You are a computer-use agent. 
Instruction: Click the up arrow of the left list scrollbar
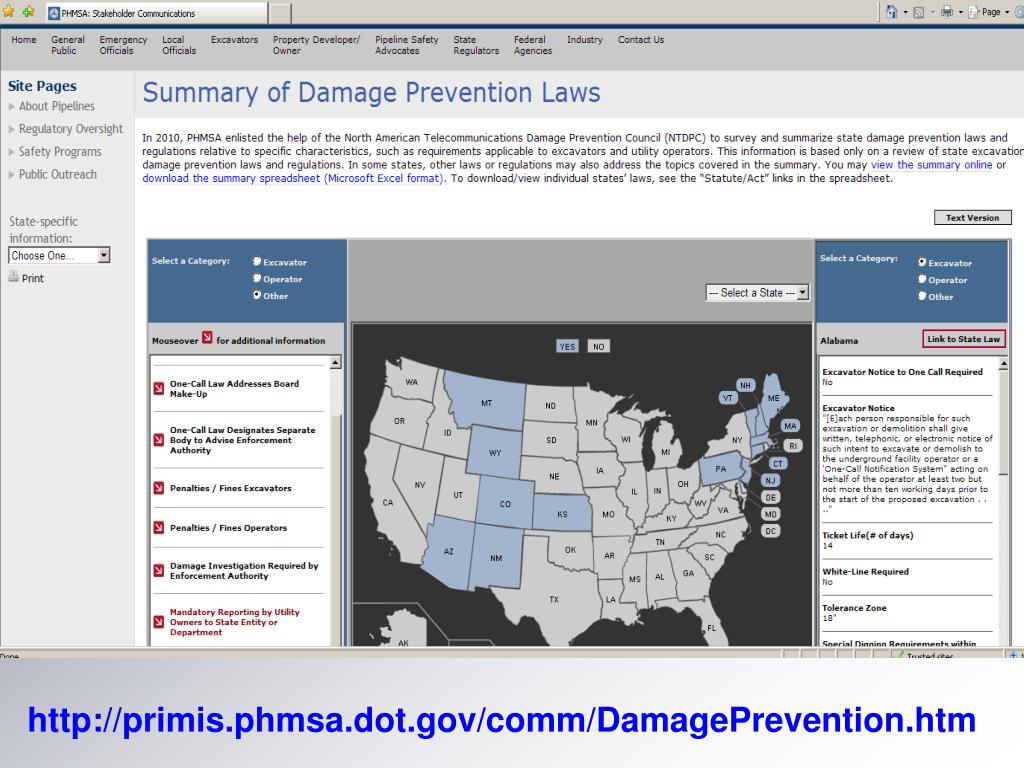(x=336, y=362)
